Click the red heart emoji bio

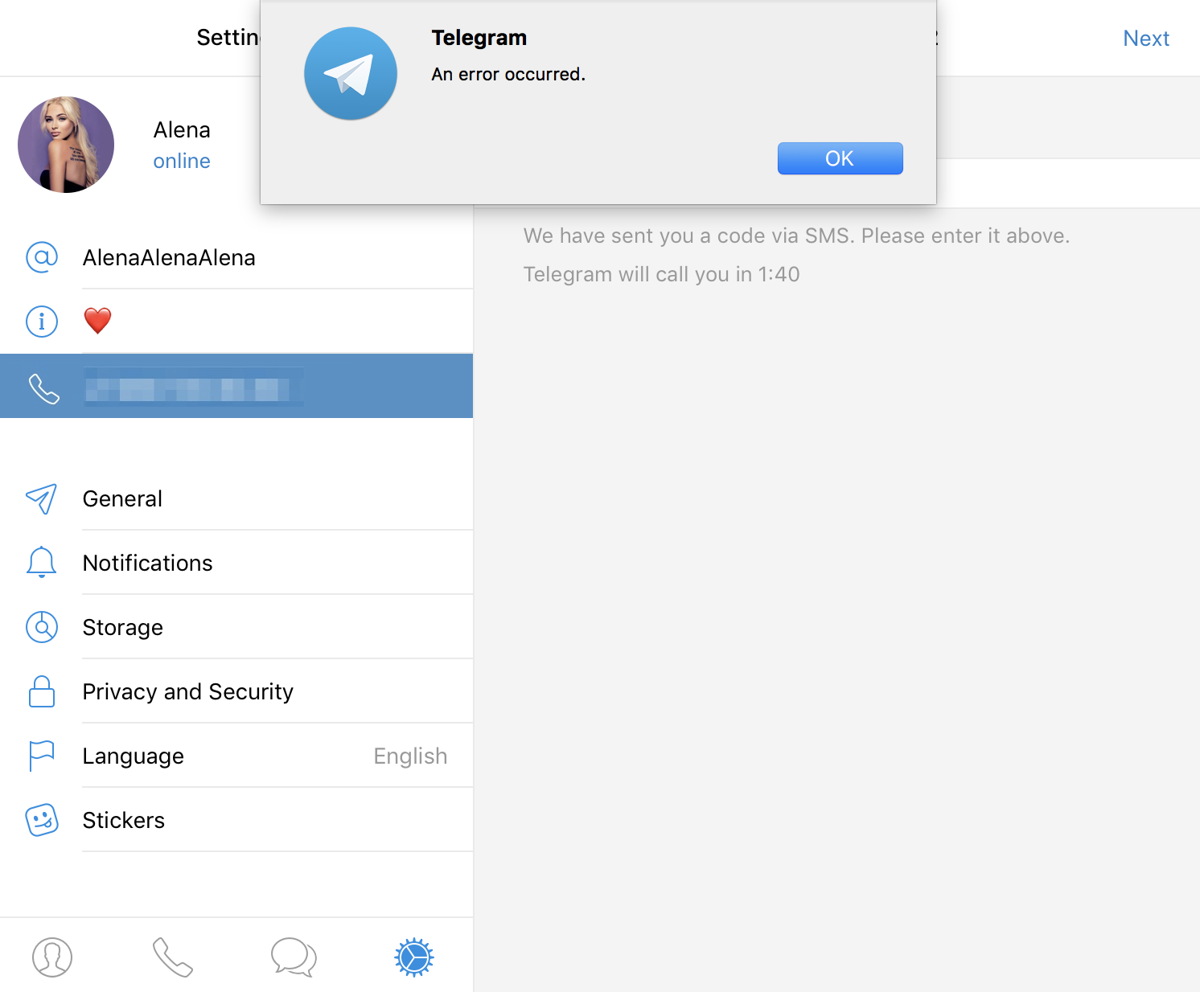click(97, 321)
